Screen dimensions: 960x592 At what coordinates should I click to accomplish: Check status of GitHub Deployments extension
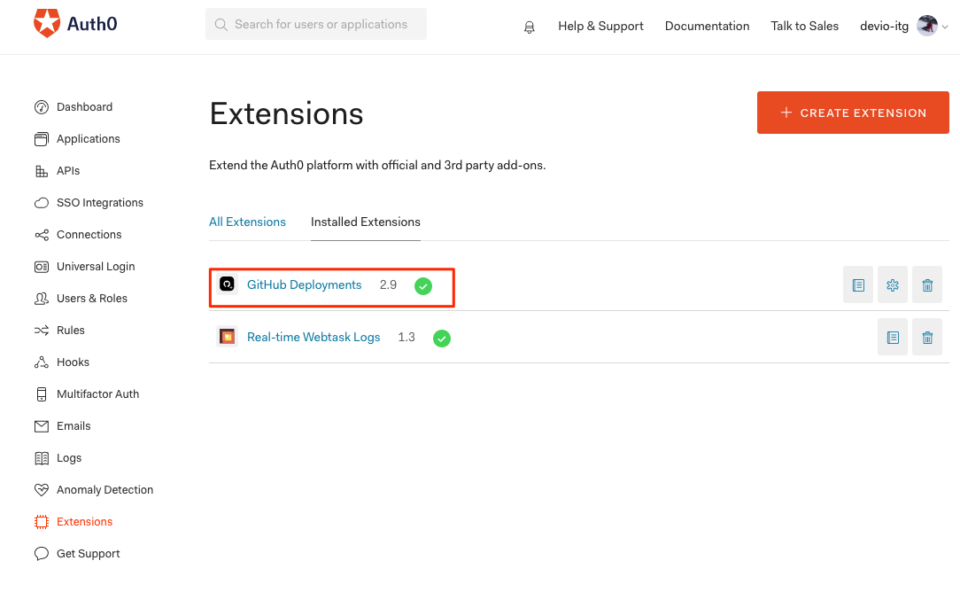(x=423, y=285)
